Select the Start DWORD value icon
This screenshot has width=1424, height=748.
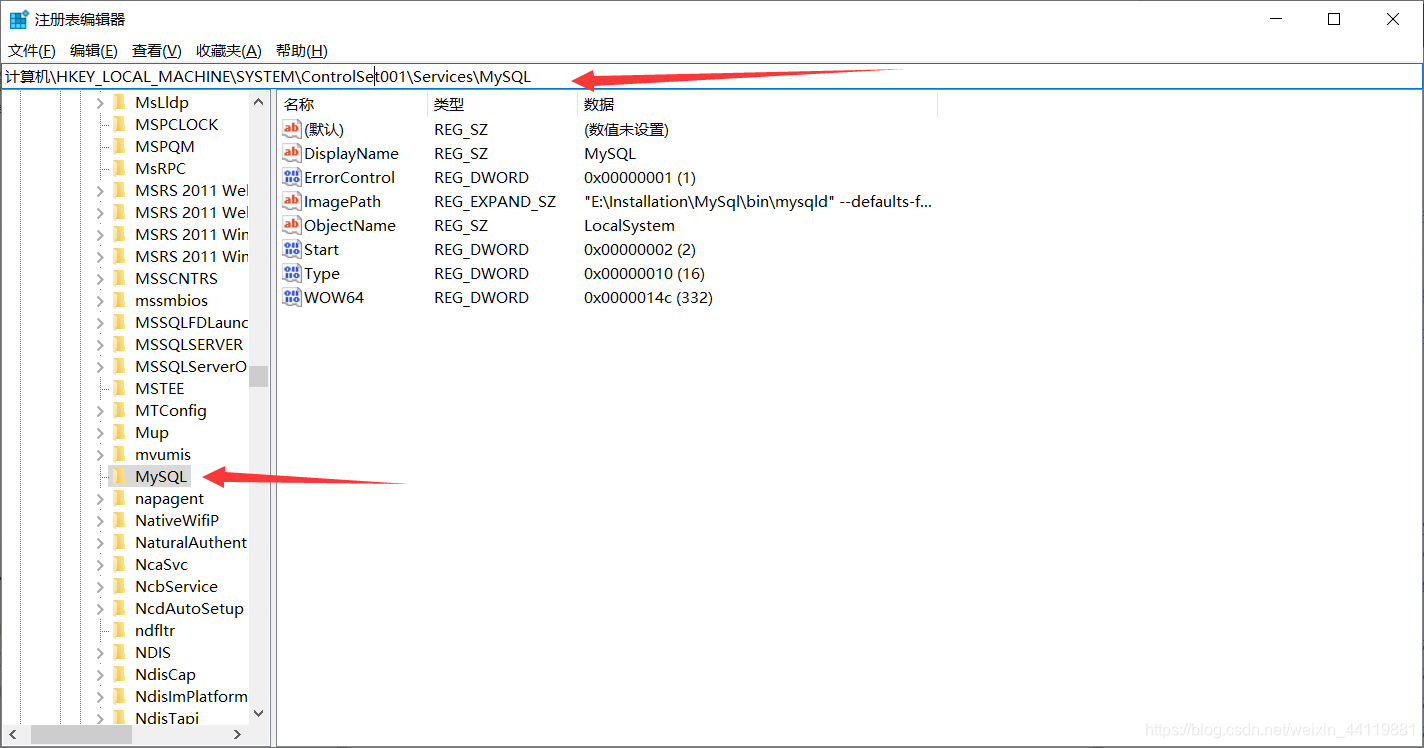point(292,249)
